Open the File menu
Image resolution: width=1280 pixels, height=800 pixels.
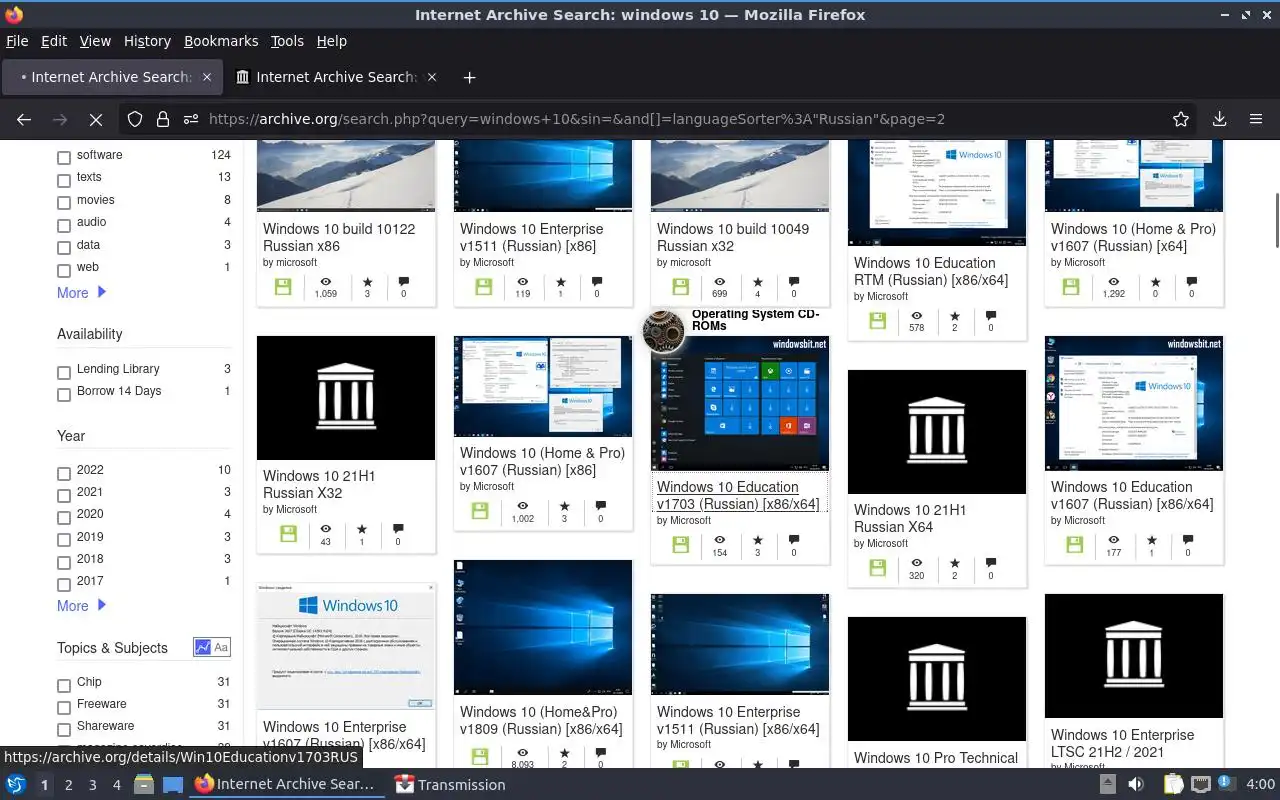point(17,41)
